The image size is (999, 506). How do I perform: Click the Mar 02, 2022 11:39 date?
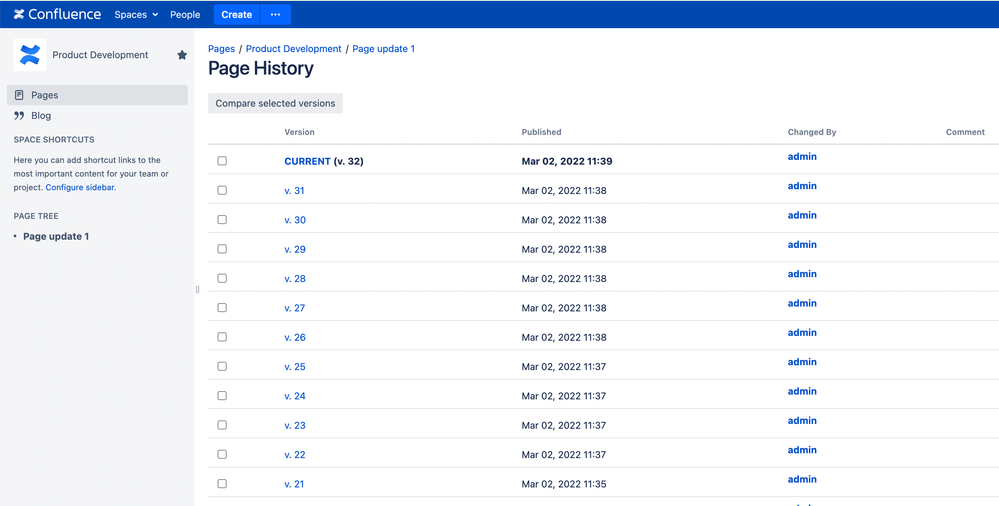point(567,161)
